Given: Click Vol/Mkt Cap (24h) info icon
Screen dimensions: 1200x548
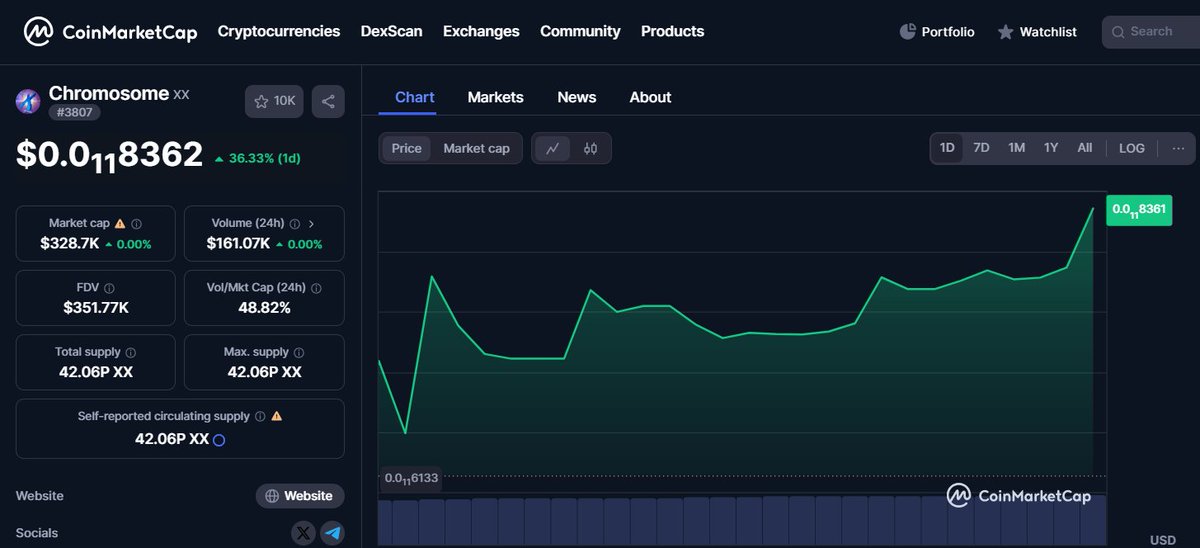Looking at the screenshot, I should click(x=316, y=288).
